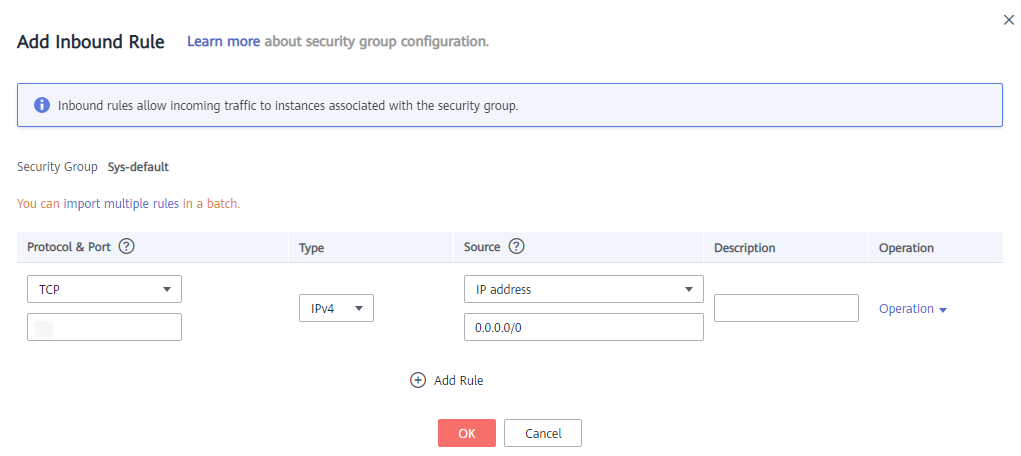Expand the IPv4 type dropdown
This screenshot has height=456, width=1021.
[x=336, y=309]
